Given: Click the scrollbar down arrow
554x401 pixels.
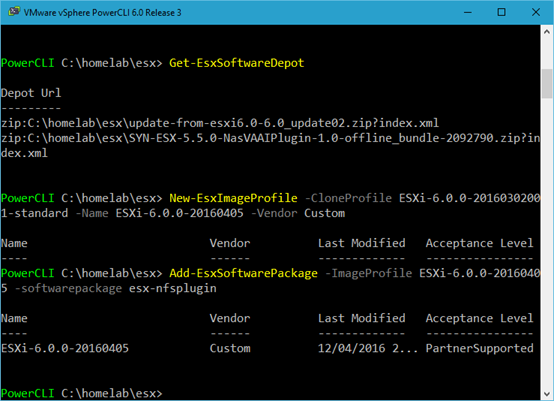Looking at the screenshot, I should click(x=547, y=393).
